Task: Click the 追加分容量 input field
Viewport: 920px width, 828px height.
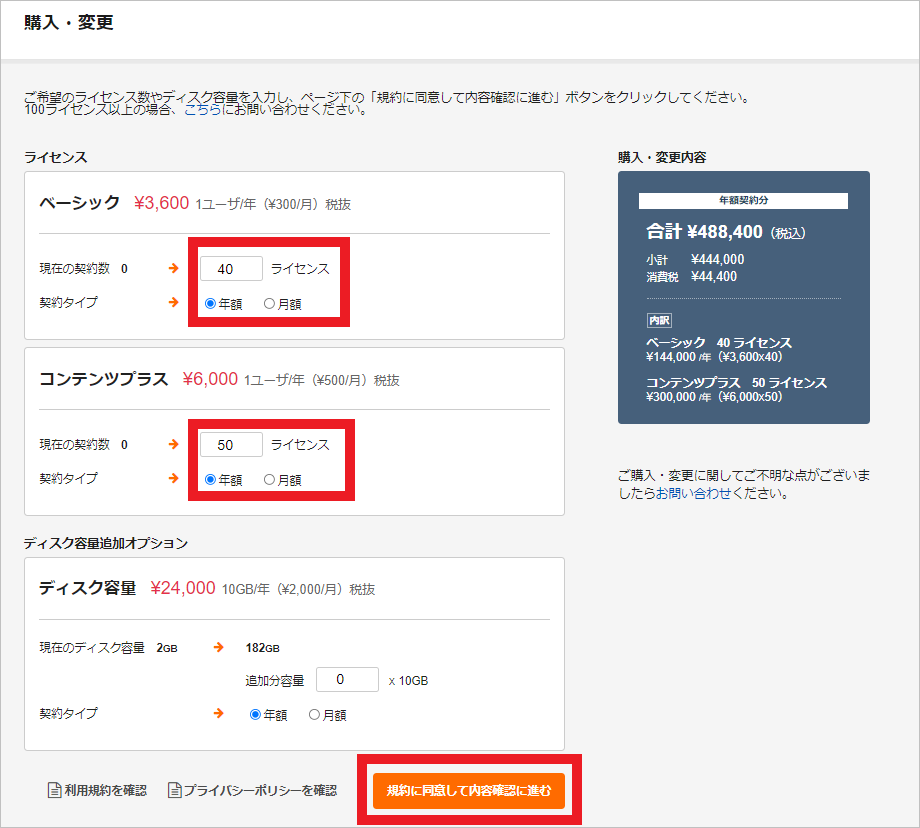Action: [x=347, y=680]
